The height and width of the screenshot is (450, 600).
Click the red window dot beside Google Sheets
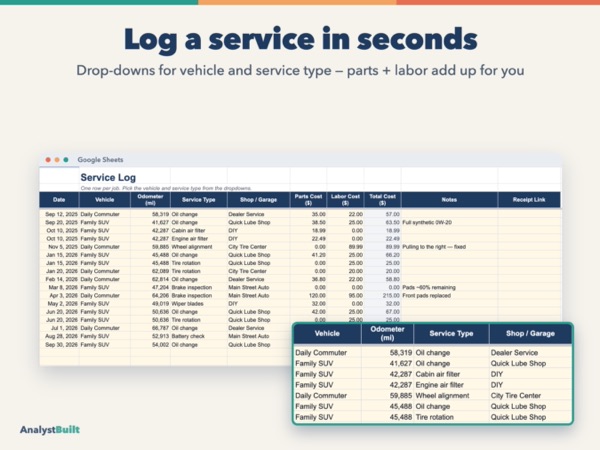coord(48,160)
